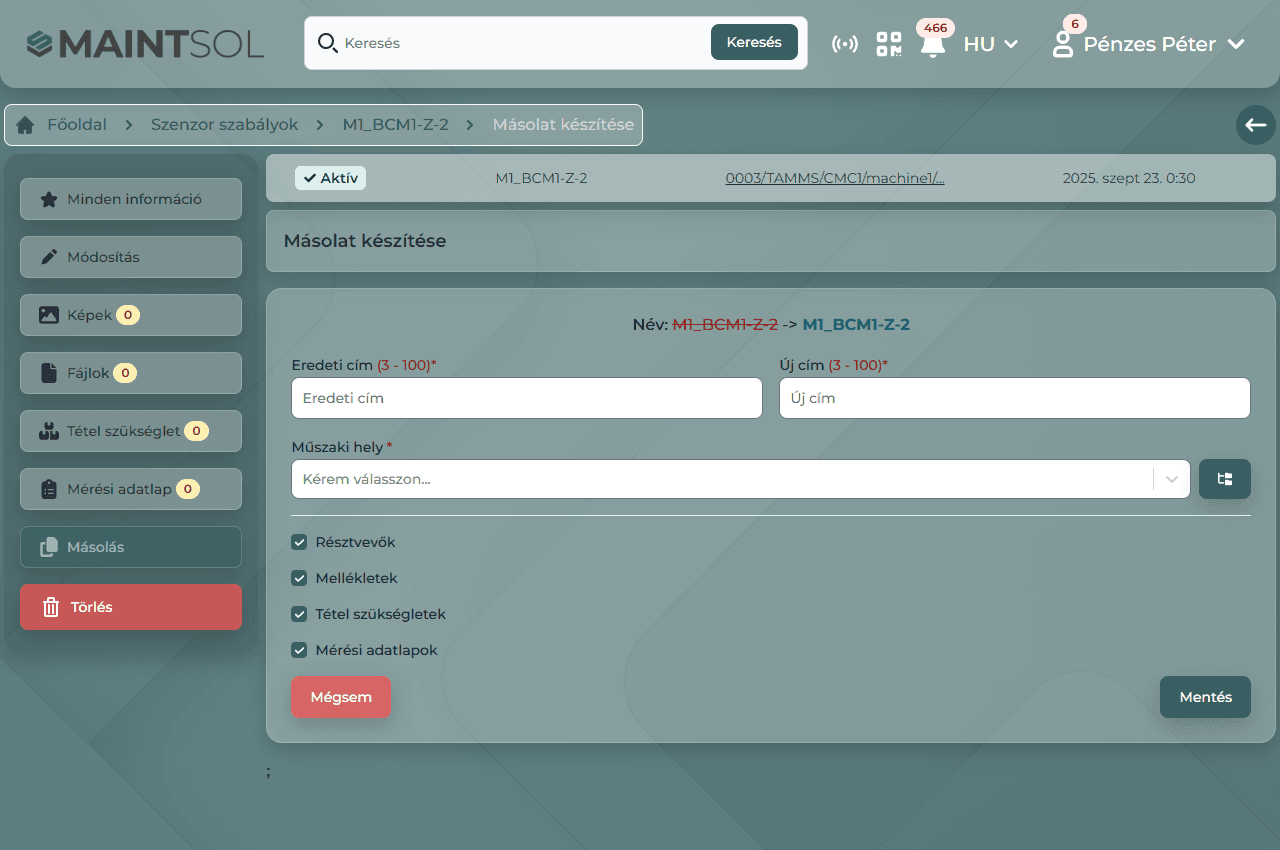Click the red Törlés button
This screenshot has height=850, width=1280.
pyautogui.click(x=131, y=607)
